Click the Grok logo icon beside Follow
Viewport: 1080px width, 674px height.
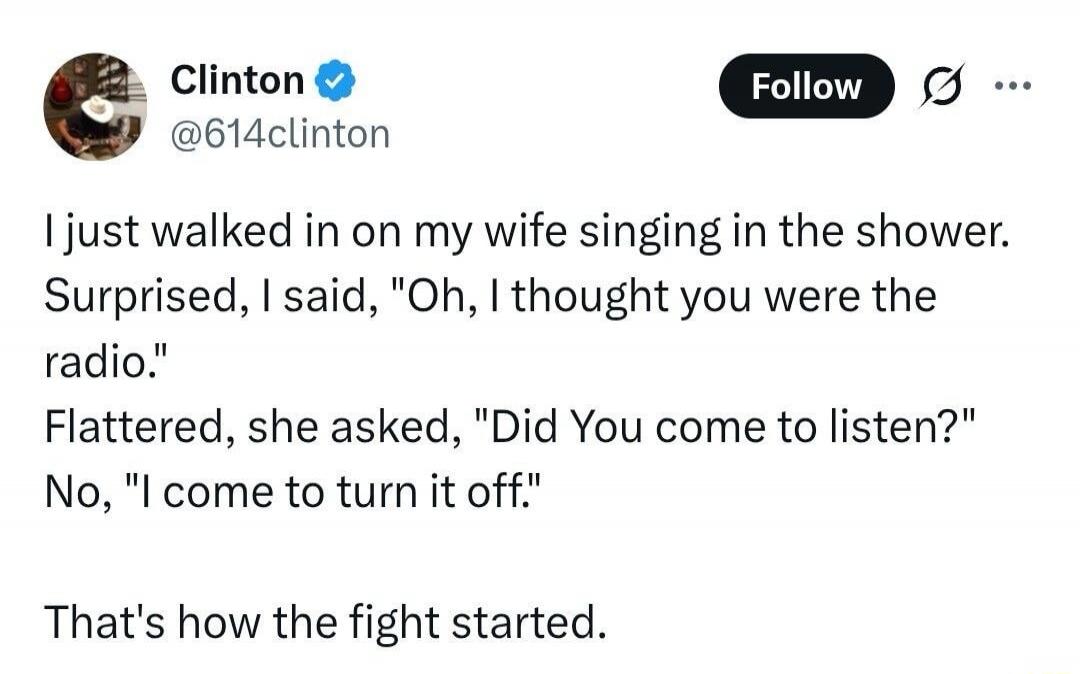coord(944,87)
